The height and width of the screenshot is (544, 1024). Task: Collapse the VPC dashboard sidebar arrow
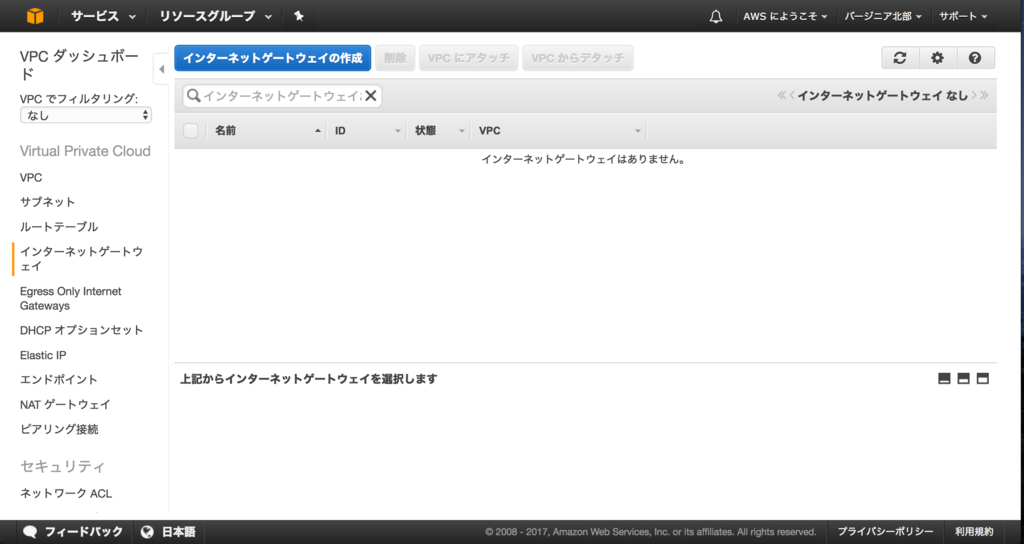[x=161, y=69]
